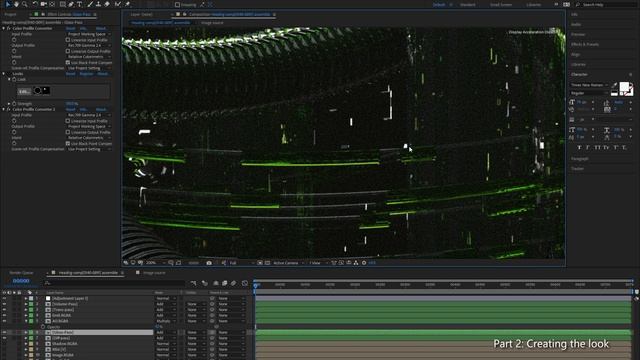Open the viewer resolution dropdown showing Full
Image resolution: width=640 pixels, height=360 pixels.
(x=241, y=263)
